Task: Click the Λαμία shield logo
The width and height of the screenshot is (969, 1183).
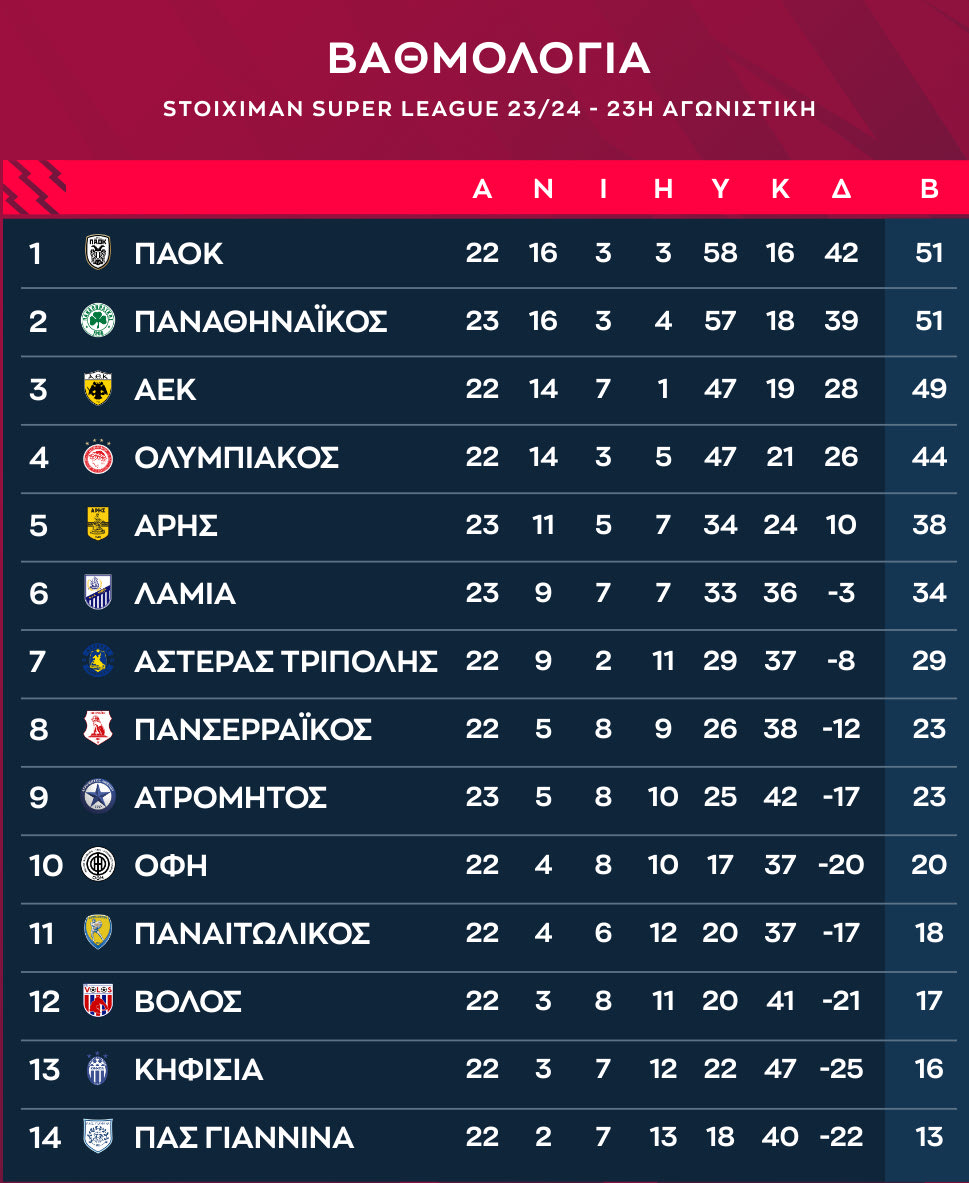Action: (98, 593)
